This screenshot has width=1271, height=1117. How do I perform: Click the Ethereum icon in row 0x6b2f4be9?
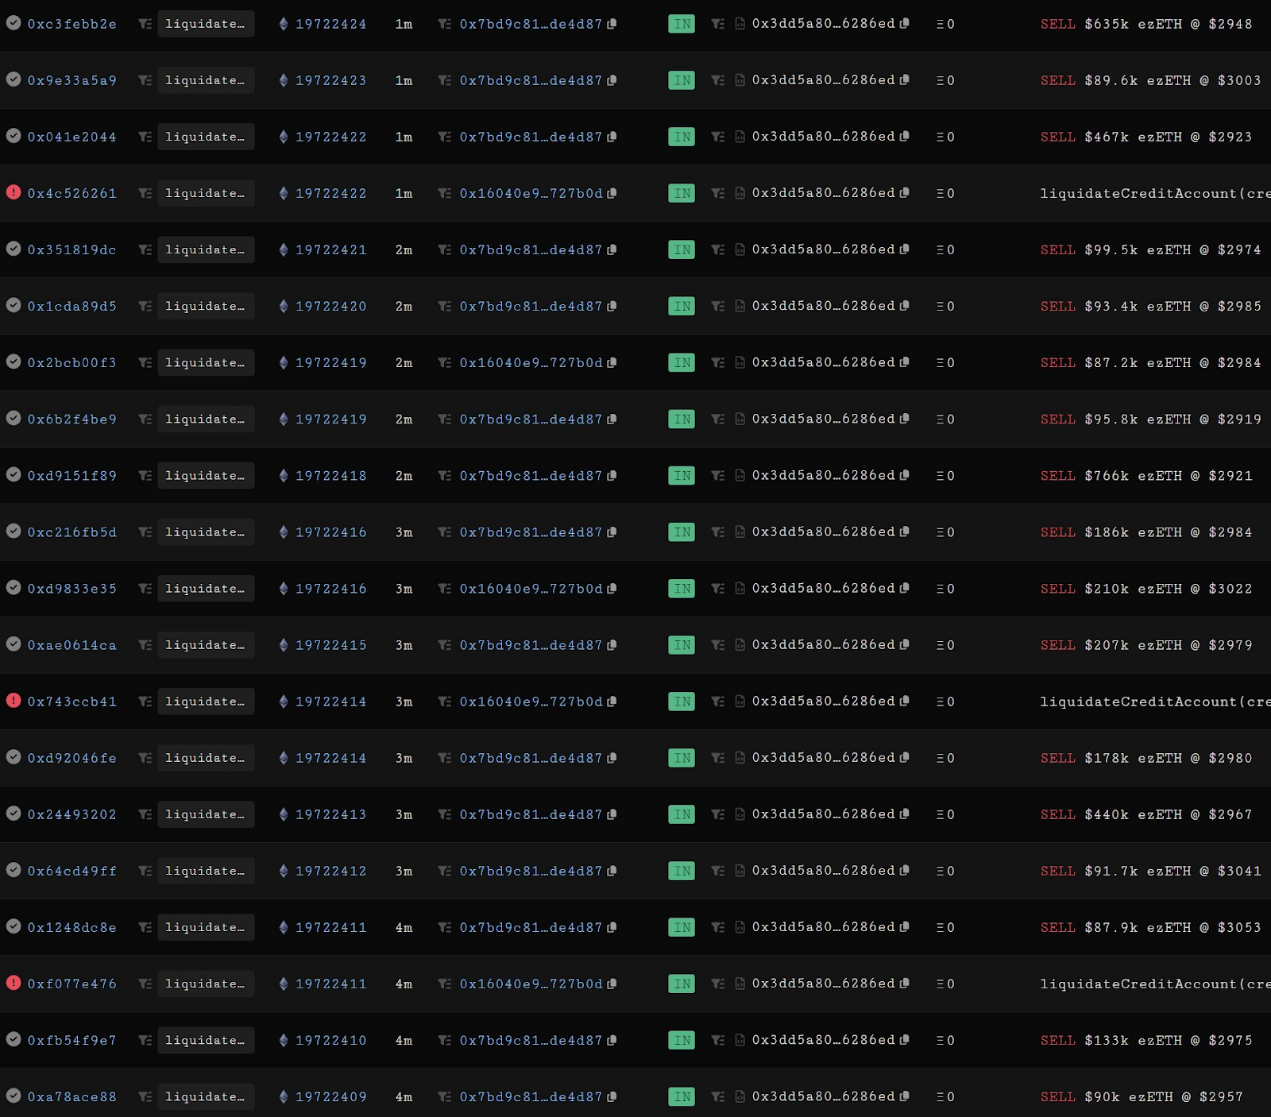(x=283, y=419)
